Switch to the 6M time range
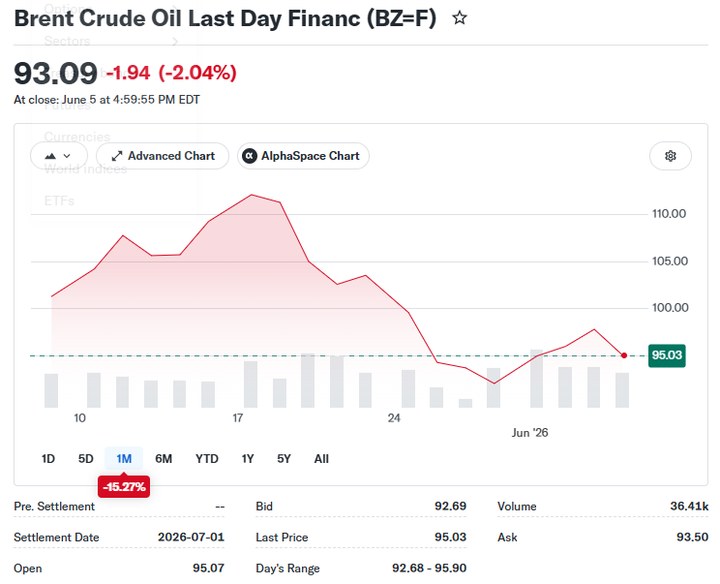Image resolution: width=720 pixels, height=584 pixels. tap(163, 459)
